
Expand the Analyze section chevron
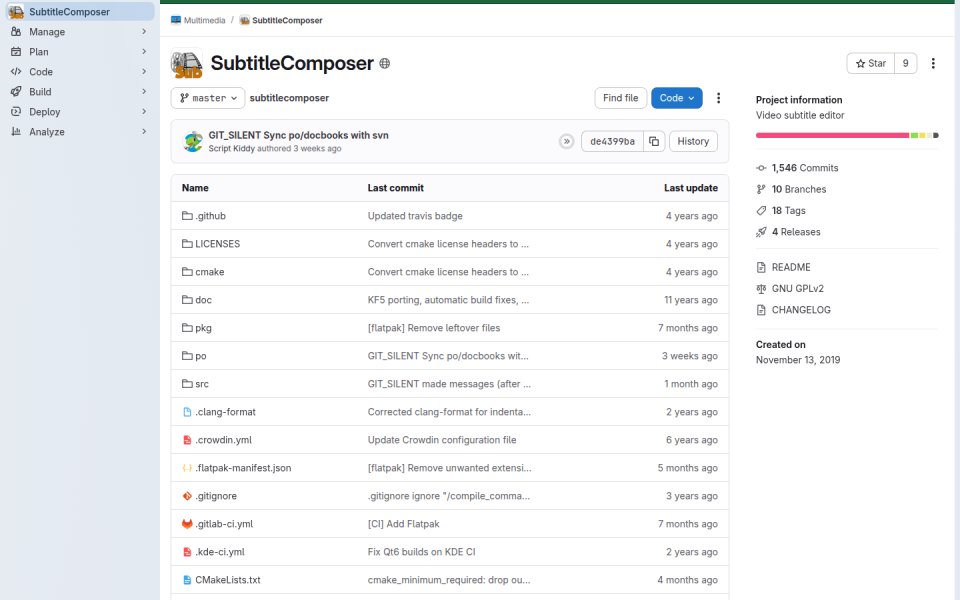pyautogui.click(x=144, y=132)
